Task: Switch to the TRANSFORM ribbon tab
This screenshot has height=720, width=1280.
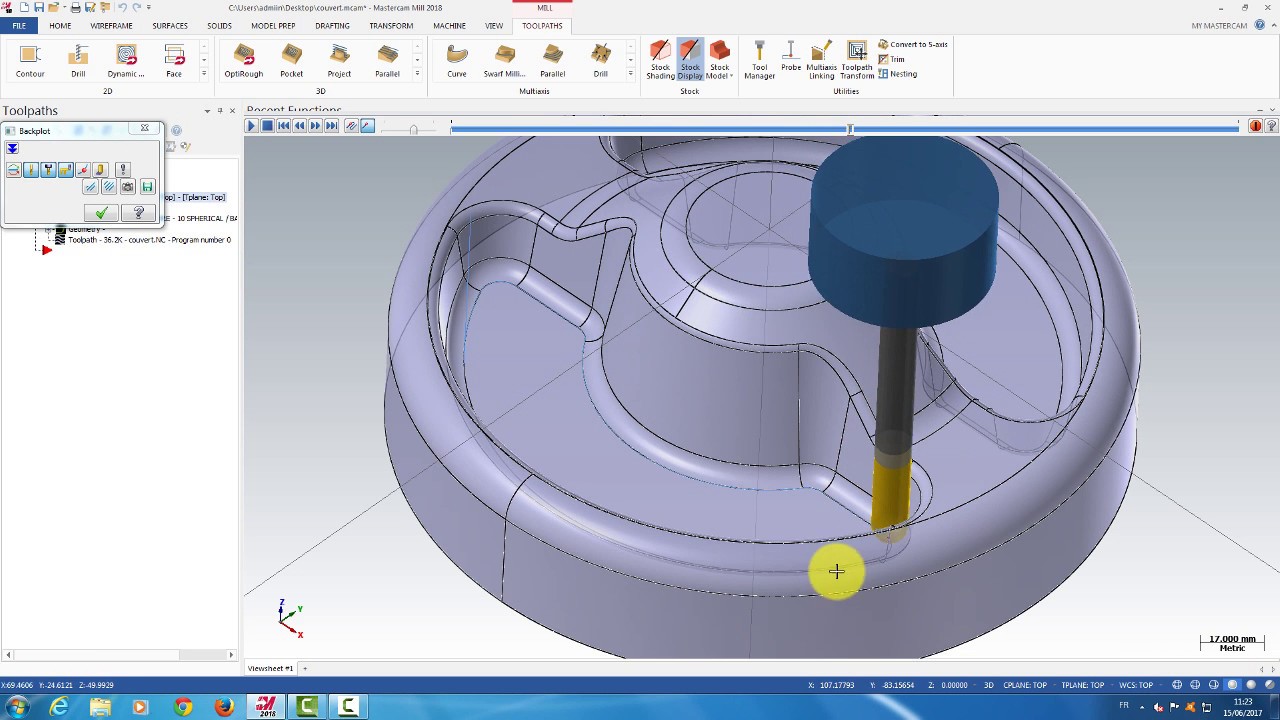Action: [x=391, y=25]
